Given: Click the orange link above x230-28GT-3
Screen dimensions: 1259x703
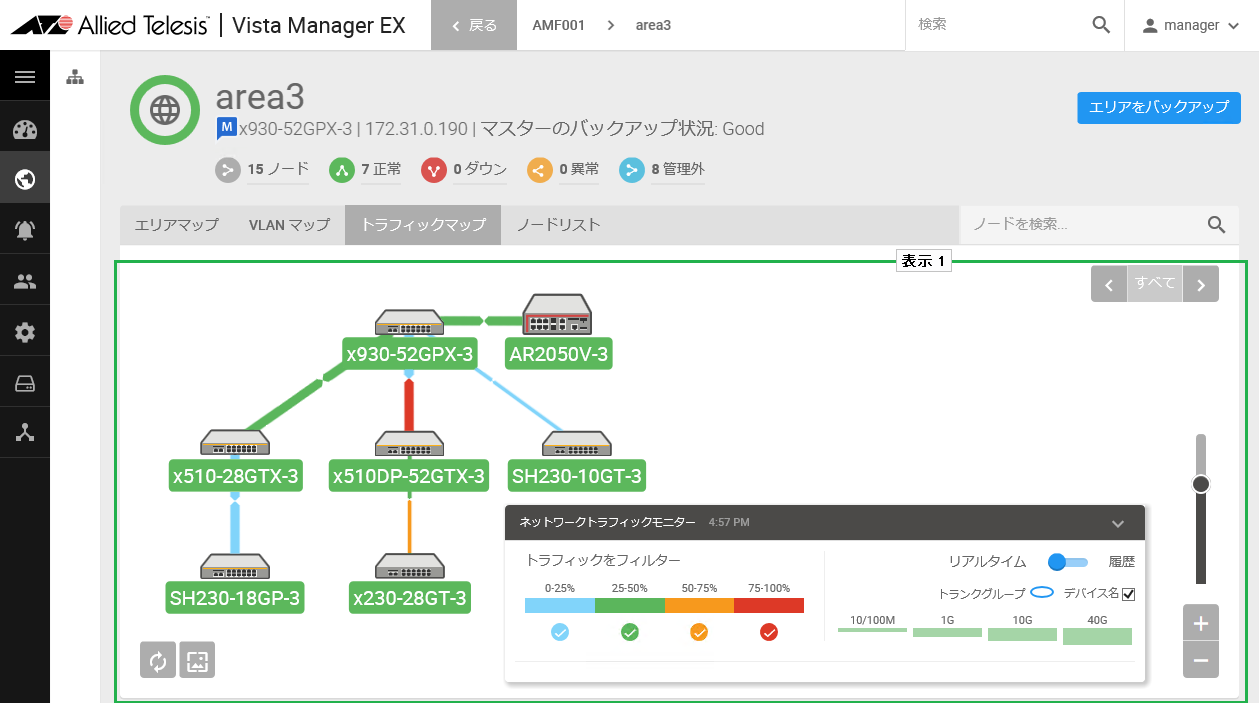Looking at the screenshot, I should point(409,525).
